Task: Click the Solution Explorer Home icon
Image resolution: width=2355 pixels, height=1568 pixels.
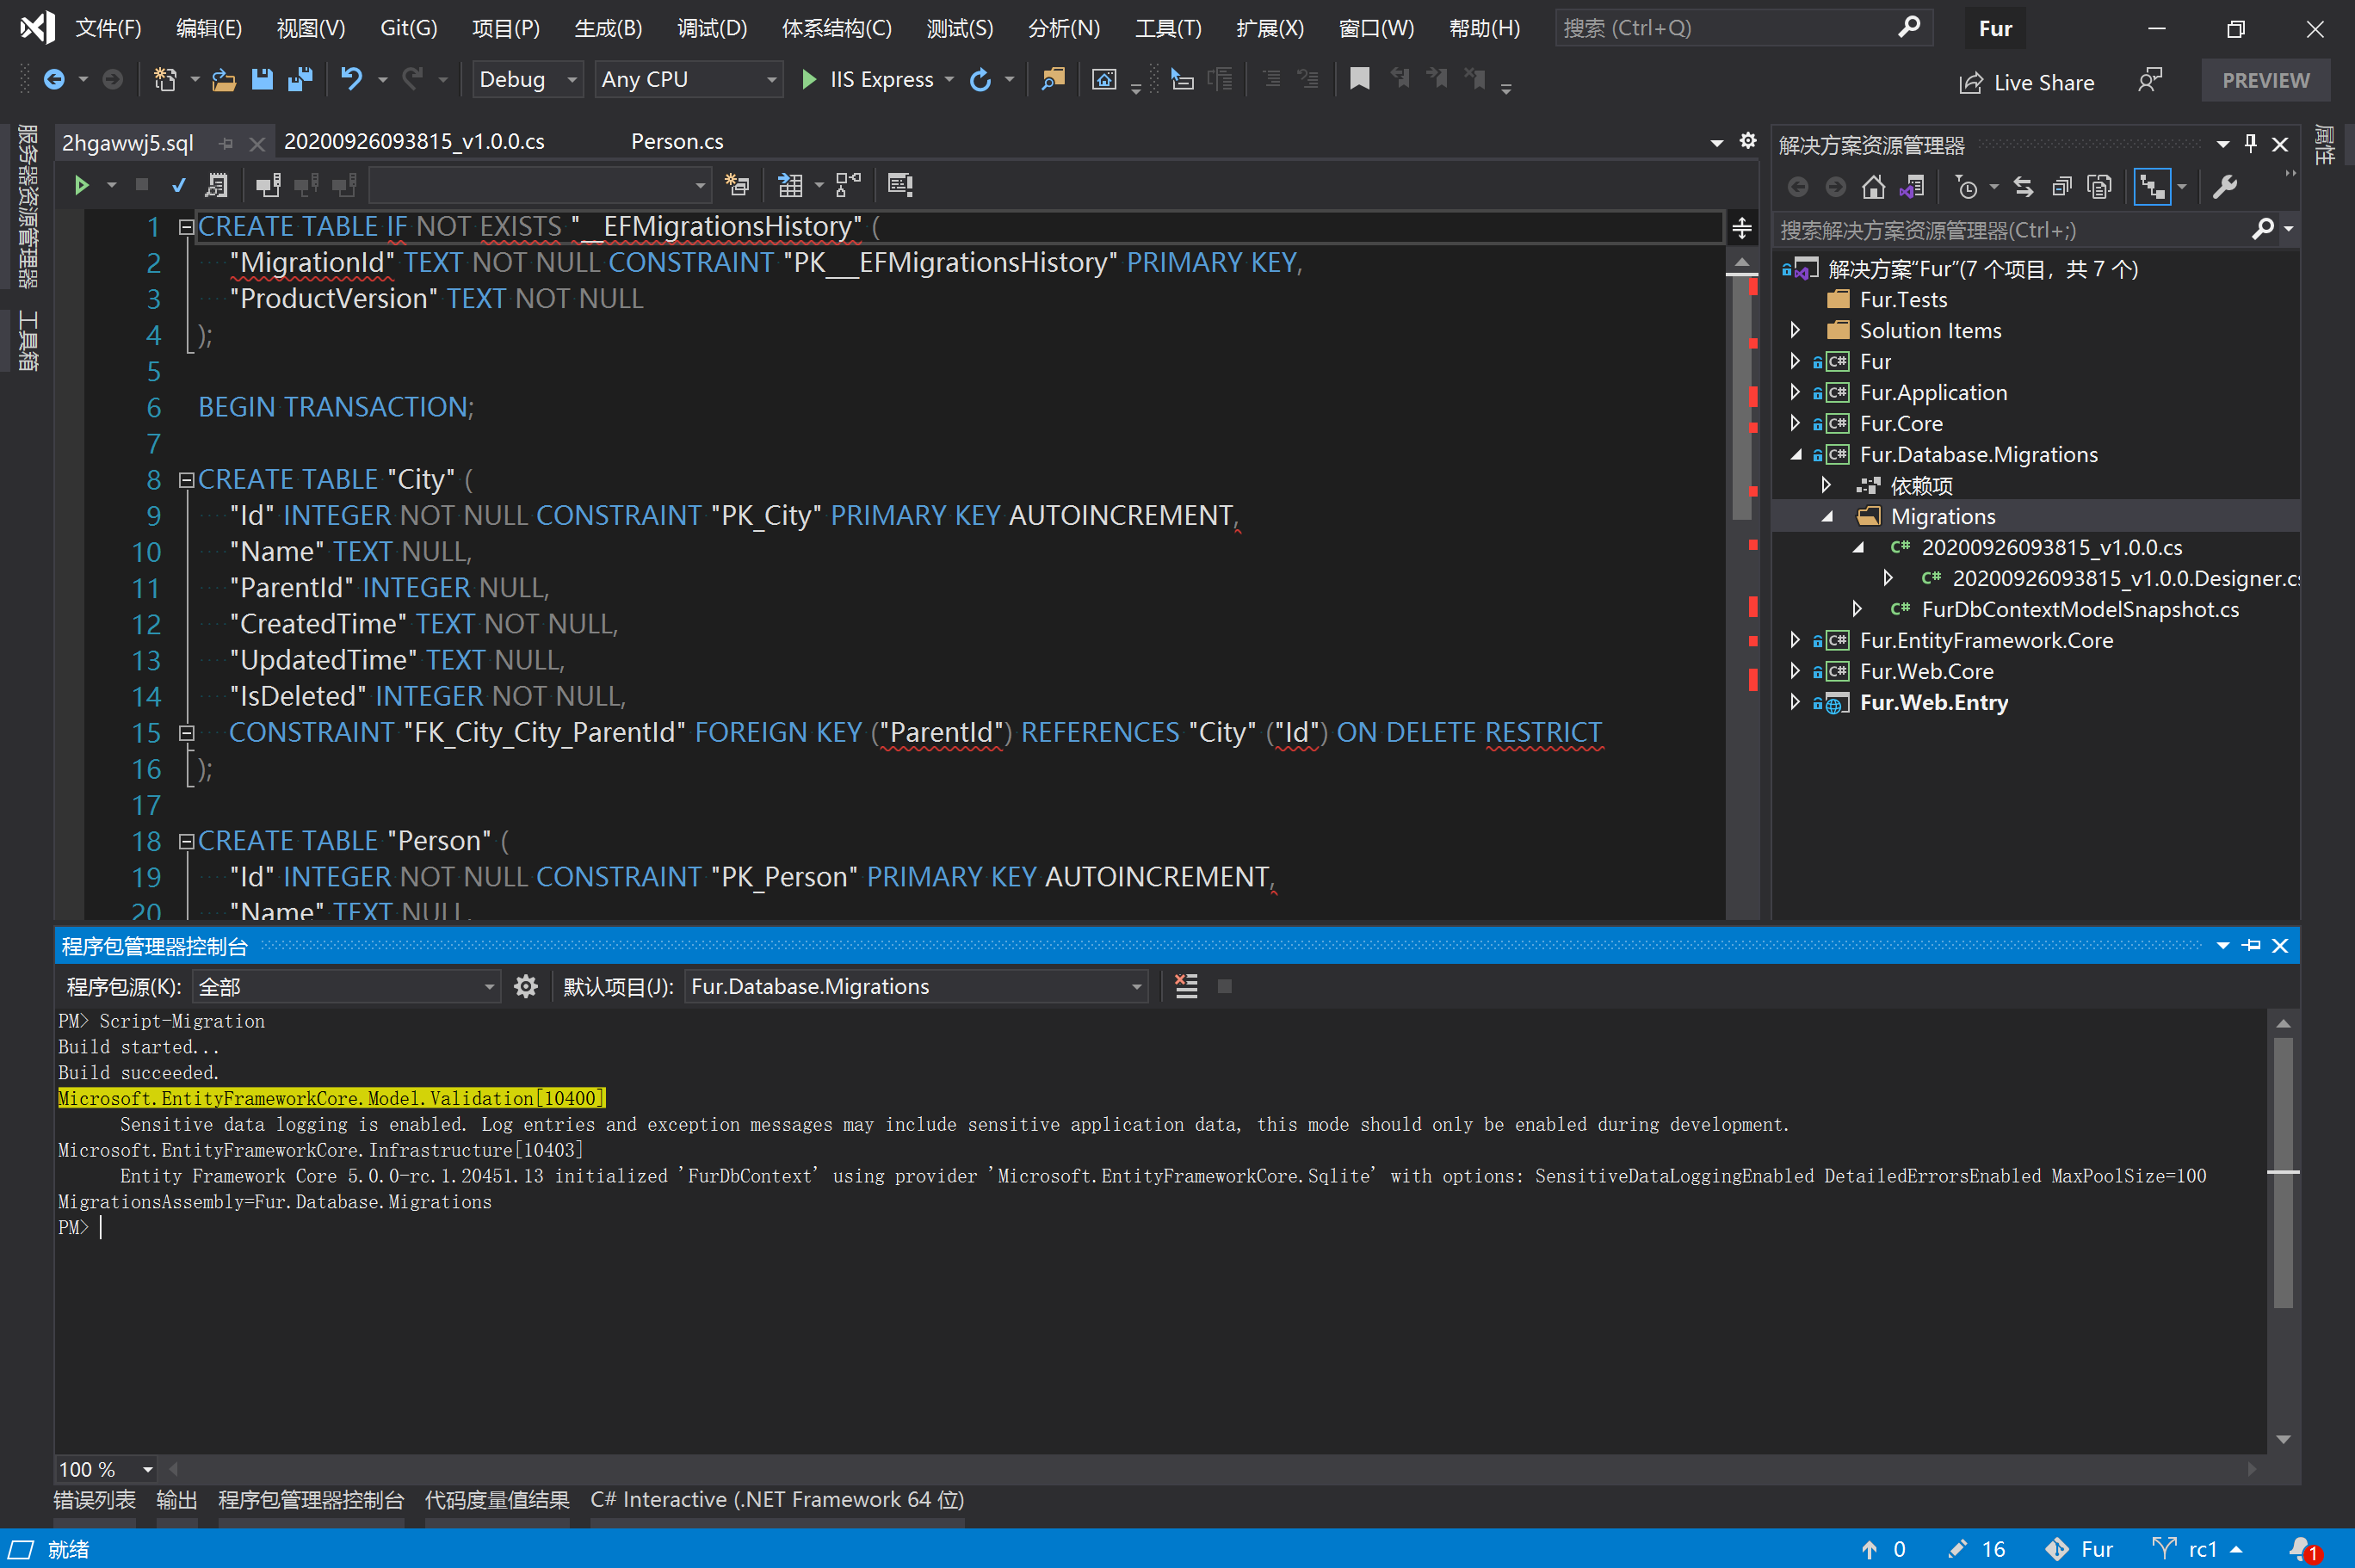Action: tap(1873, 187)
